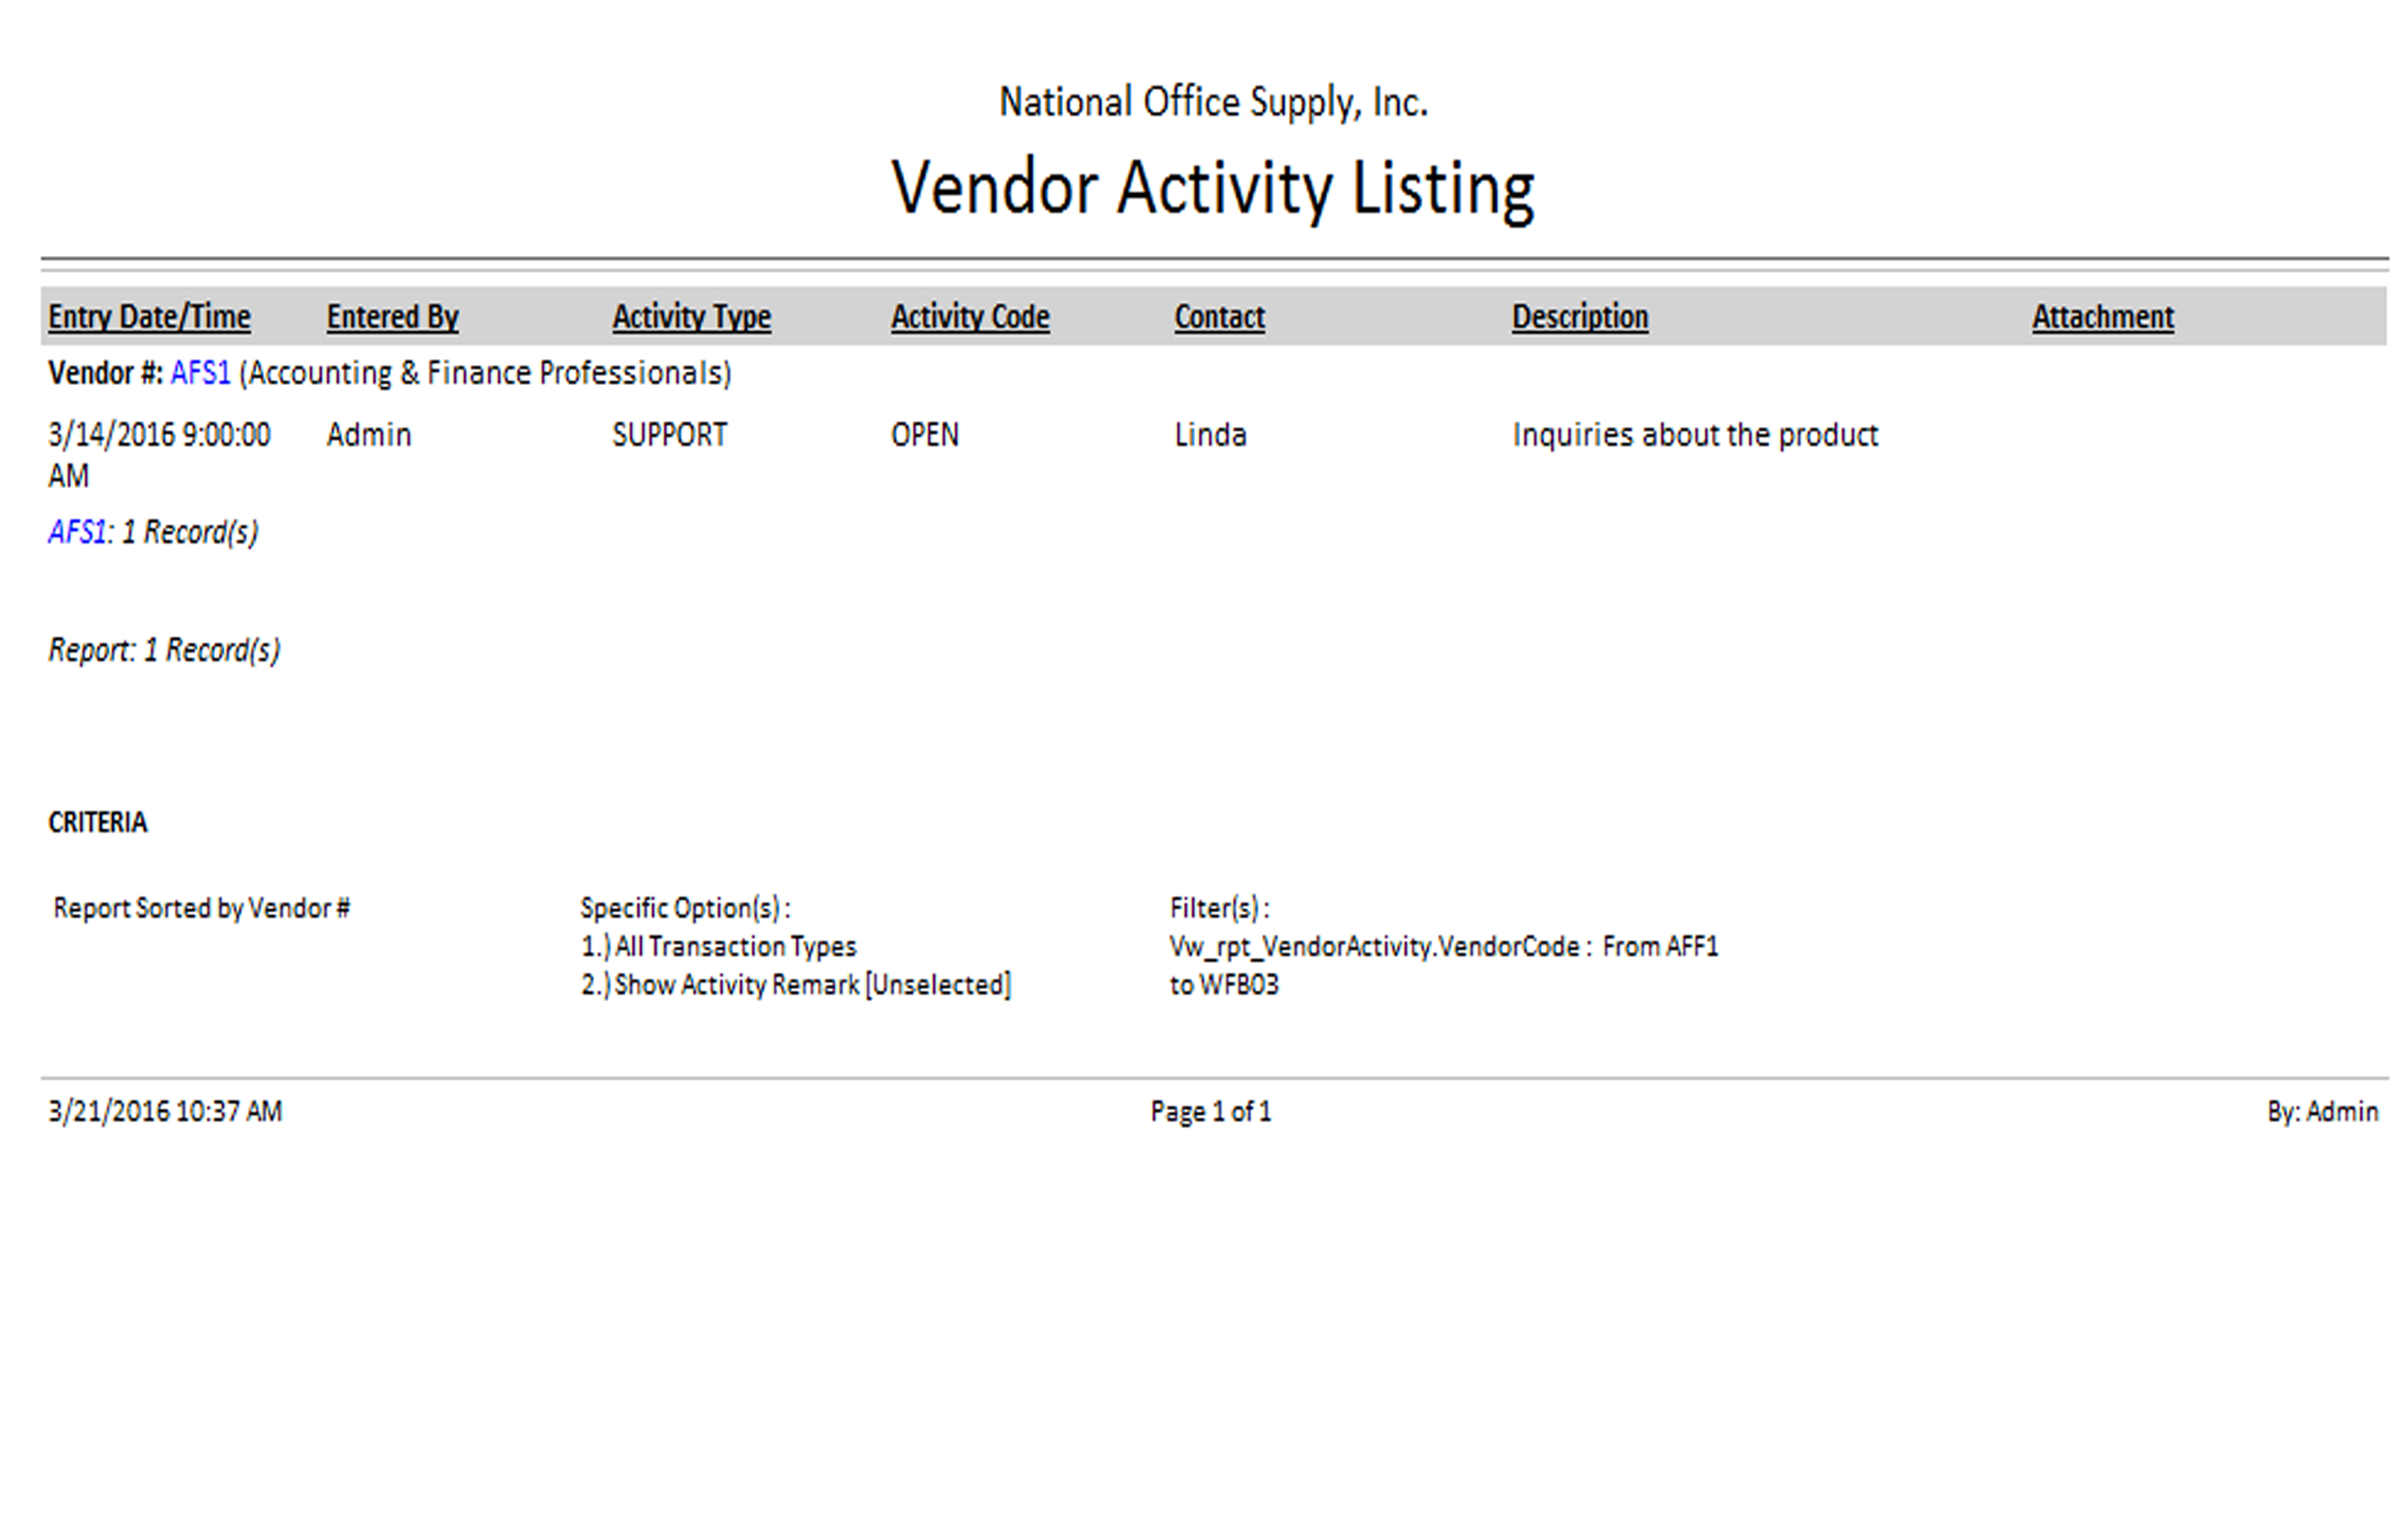Image resolution: width=2407 pixels, height=1540 pixels.
Task: Select the Vendor Activity Listing title
Action: [x=1212, y=188]
